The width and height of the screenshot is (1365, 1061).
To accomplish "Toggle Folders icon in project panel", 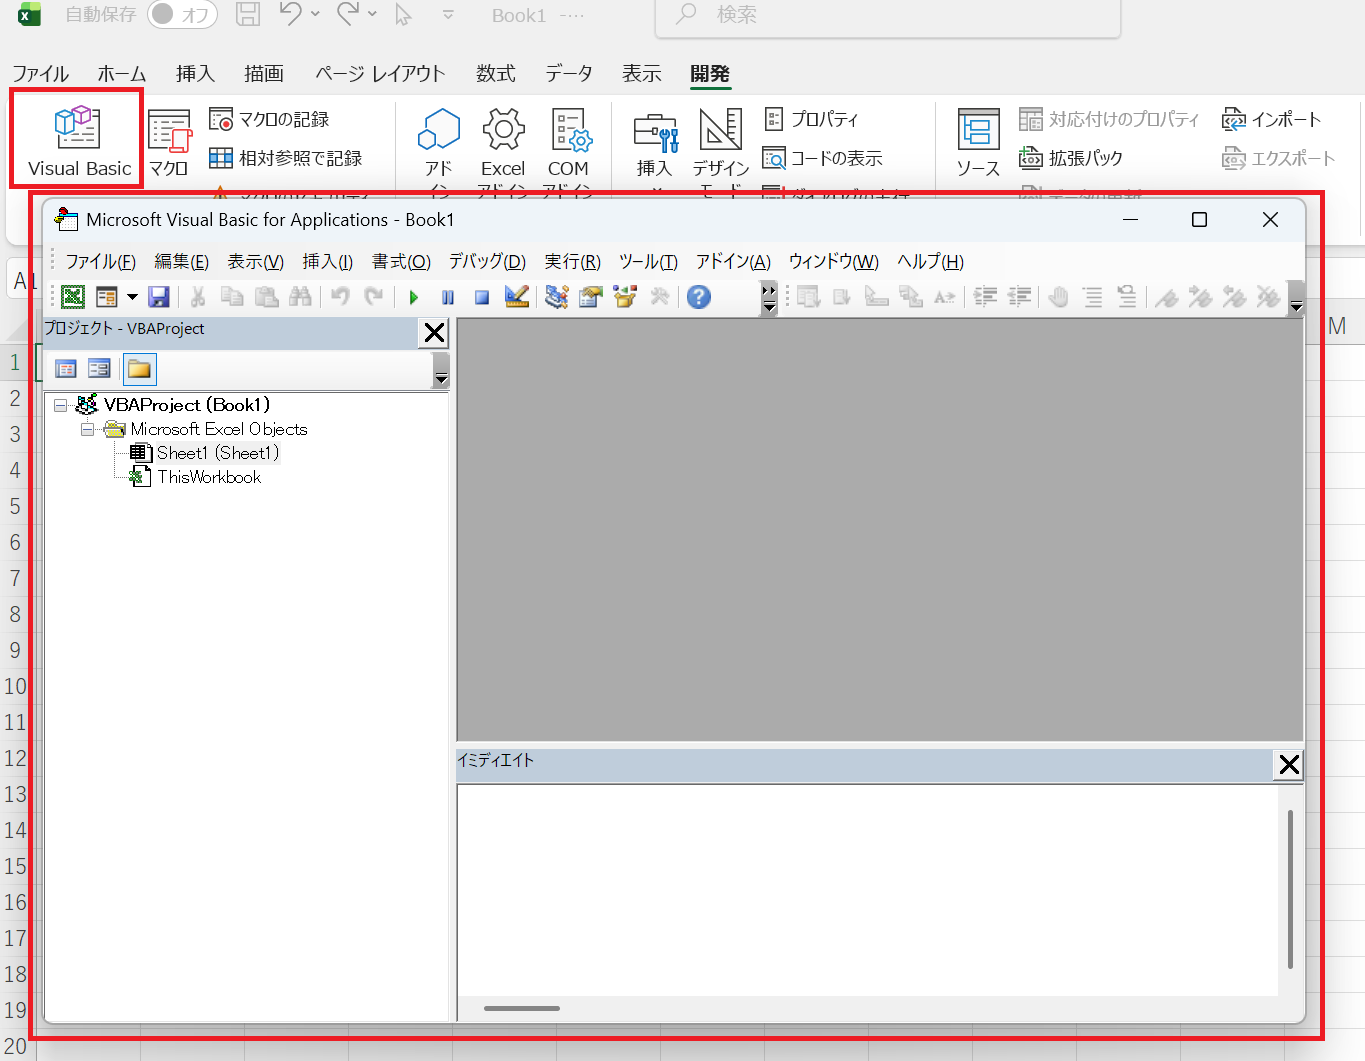I will [139, 369].
